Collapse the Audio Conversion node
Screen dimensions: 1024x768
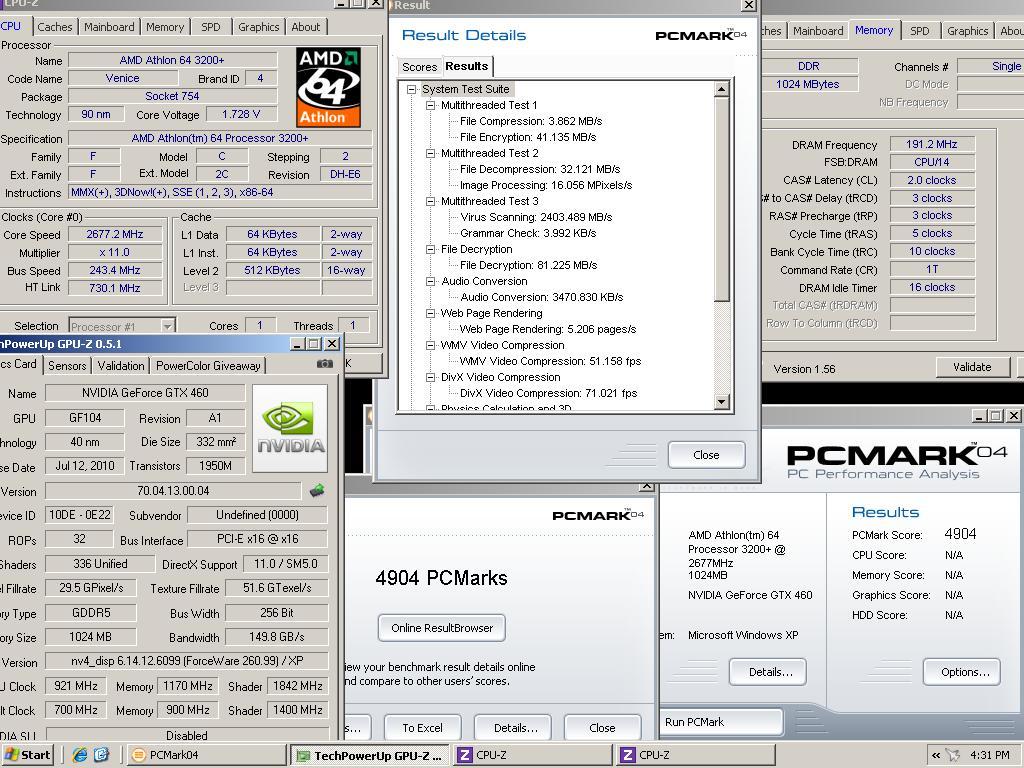tap(430, 281)
